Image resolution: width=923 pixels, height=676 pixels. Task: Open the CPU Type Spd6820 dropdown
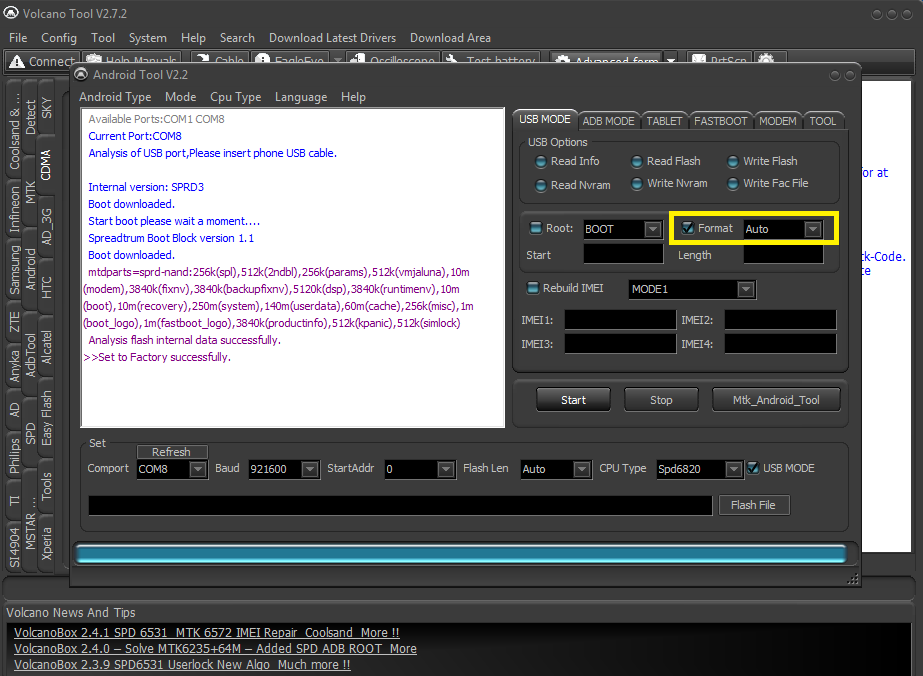pos(733,469)
